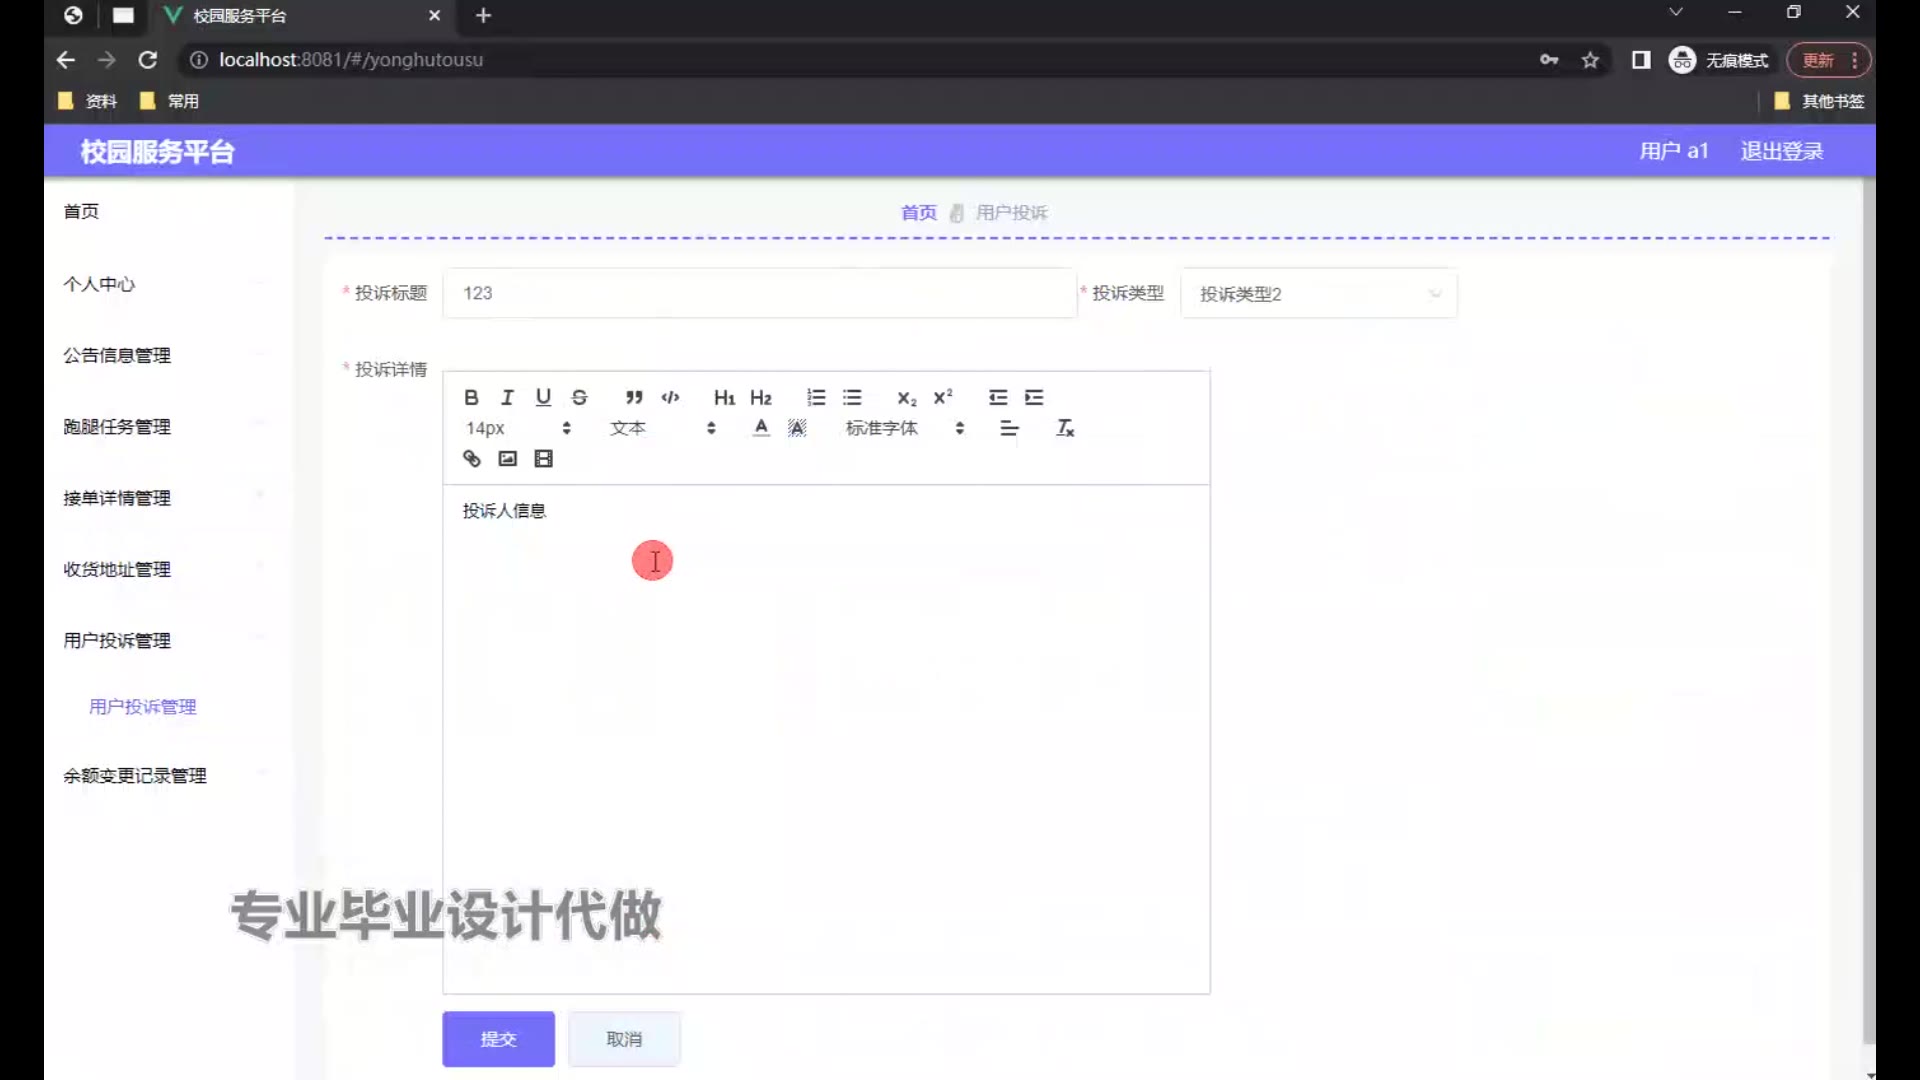The image size is (1920, 1080).
Task: Clear text formatting in the editor
Action: 1065,428
